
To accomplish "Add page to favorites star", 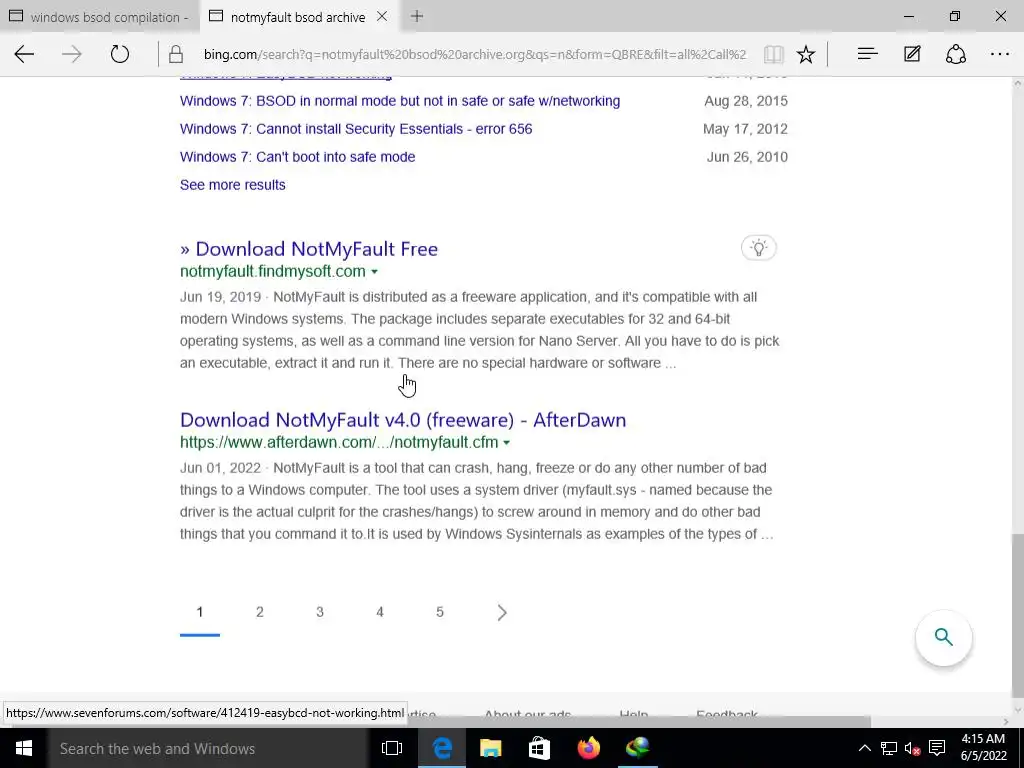I will tap(806, 54).
